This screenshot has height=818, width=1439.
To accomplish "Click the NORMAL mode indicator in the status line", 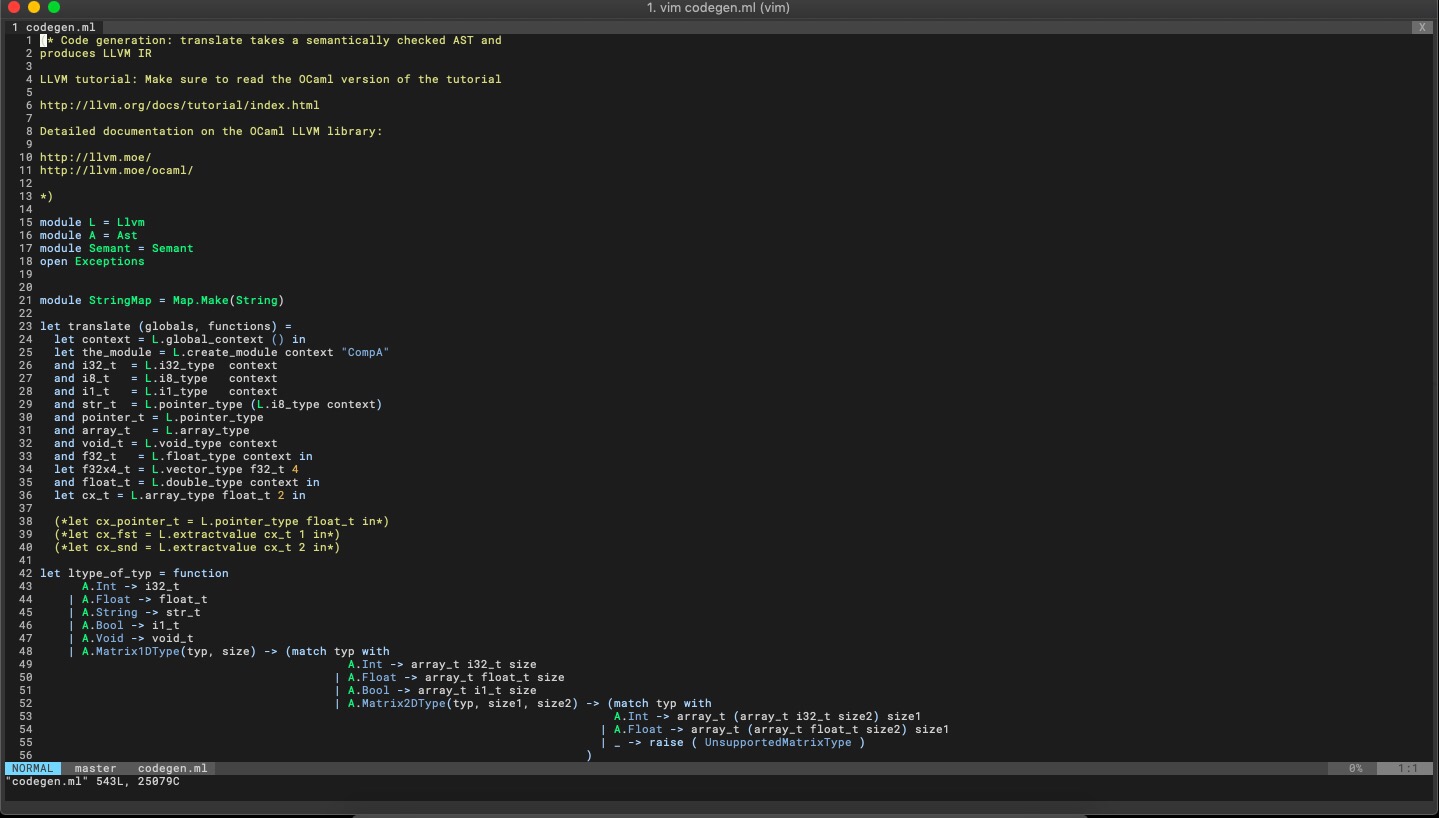I will coord(32,769).
